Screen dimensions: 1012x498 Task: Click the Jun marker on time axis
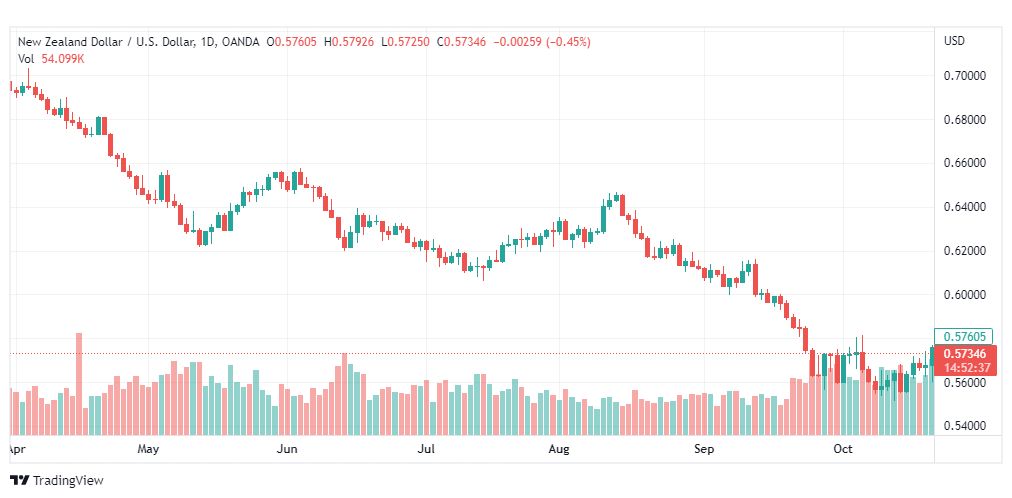point(287,449)
